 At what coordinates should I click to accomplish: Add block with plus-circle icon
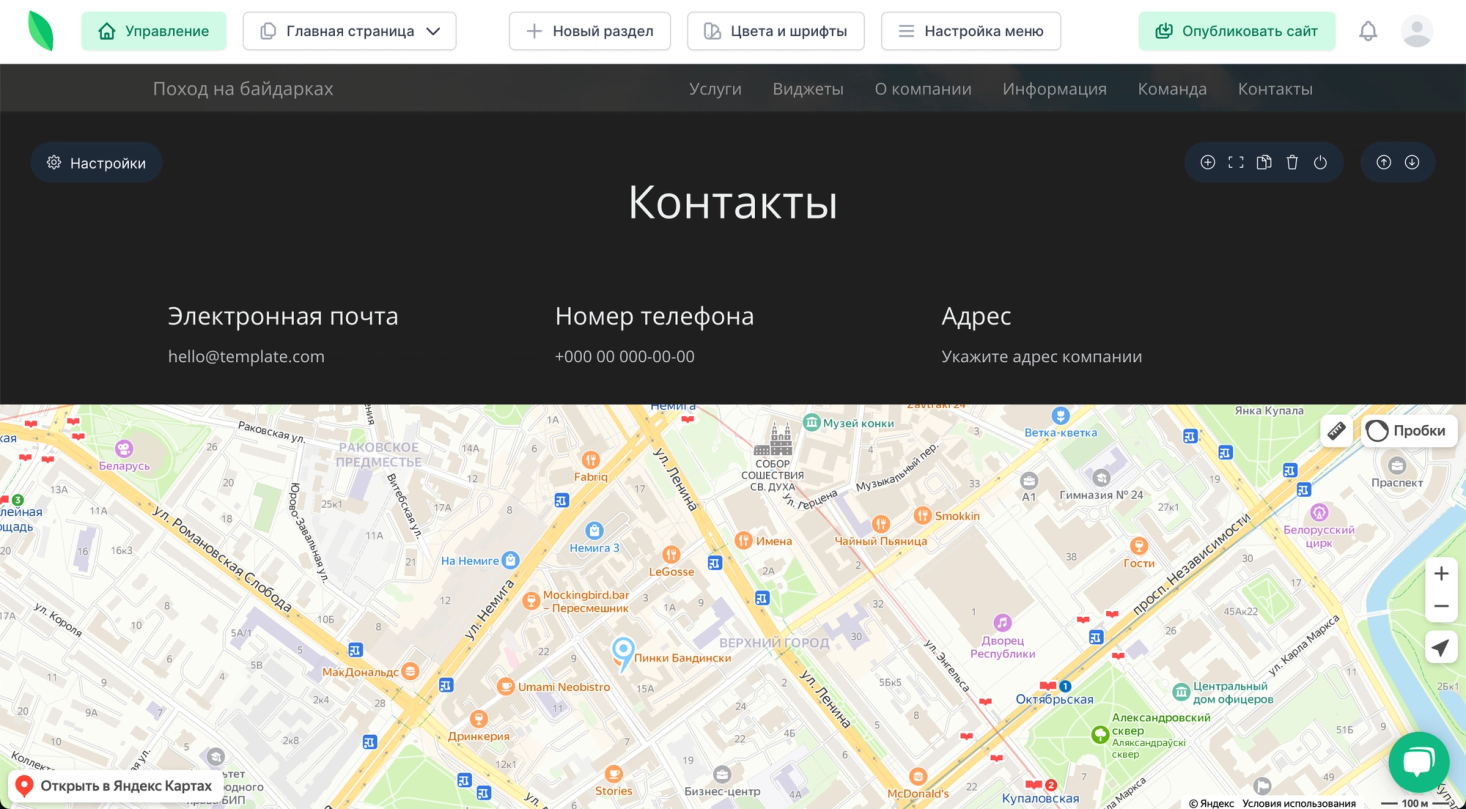coord(1208,162)
